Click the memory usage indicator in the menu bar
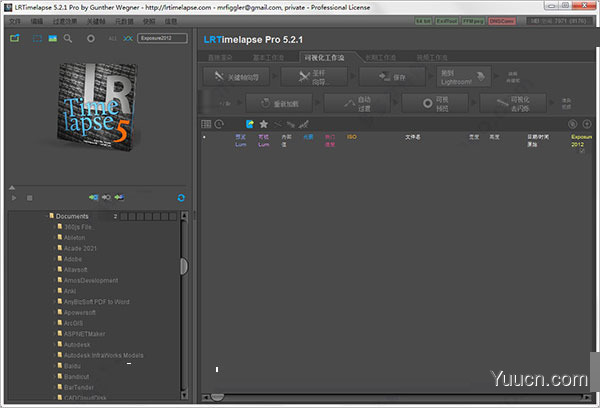 (558, 21)
